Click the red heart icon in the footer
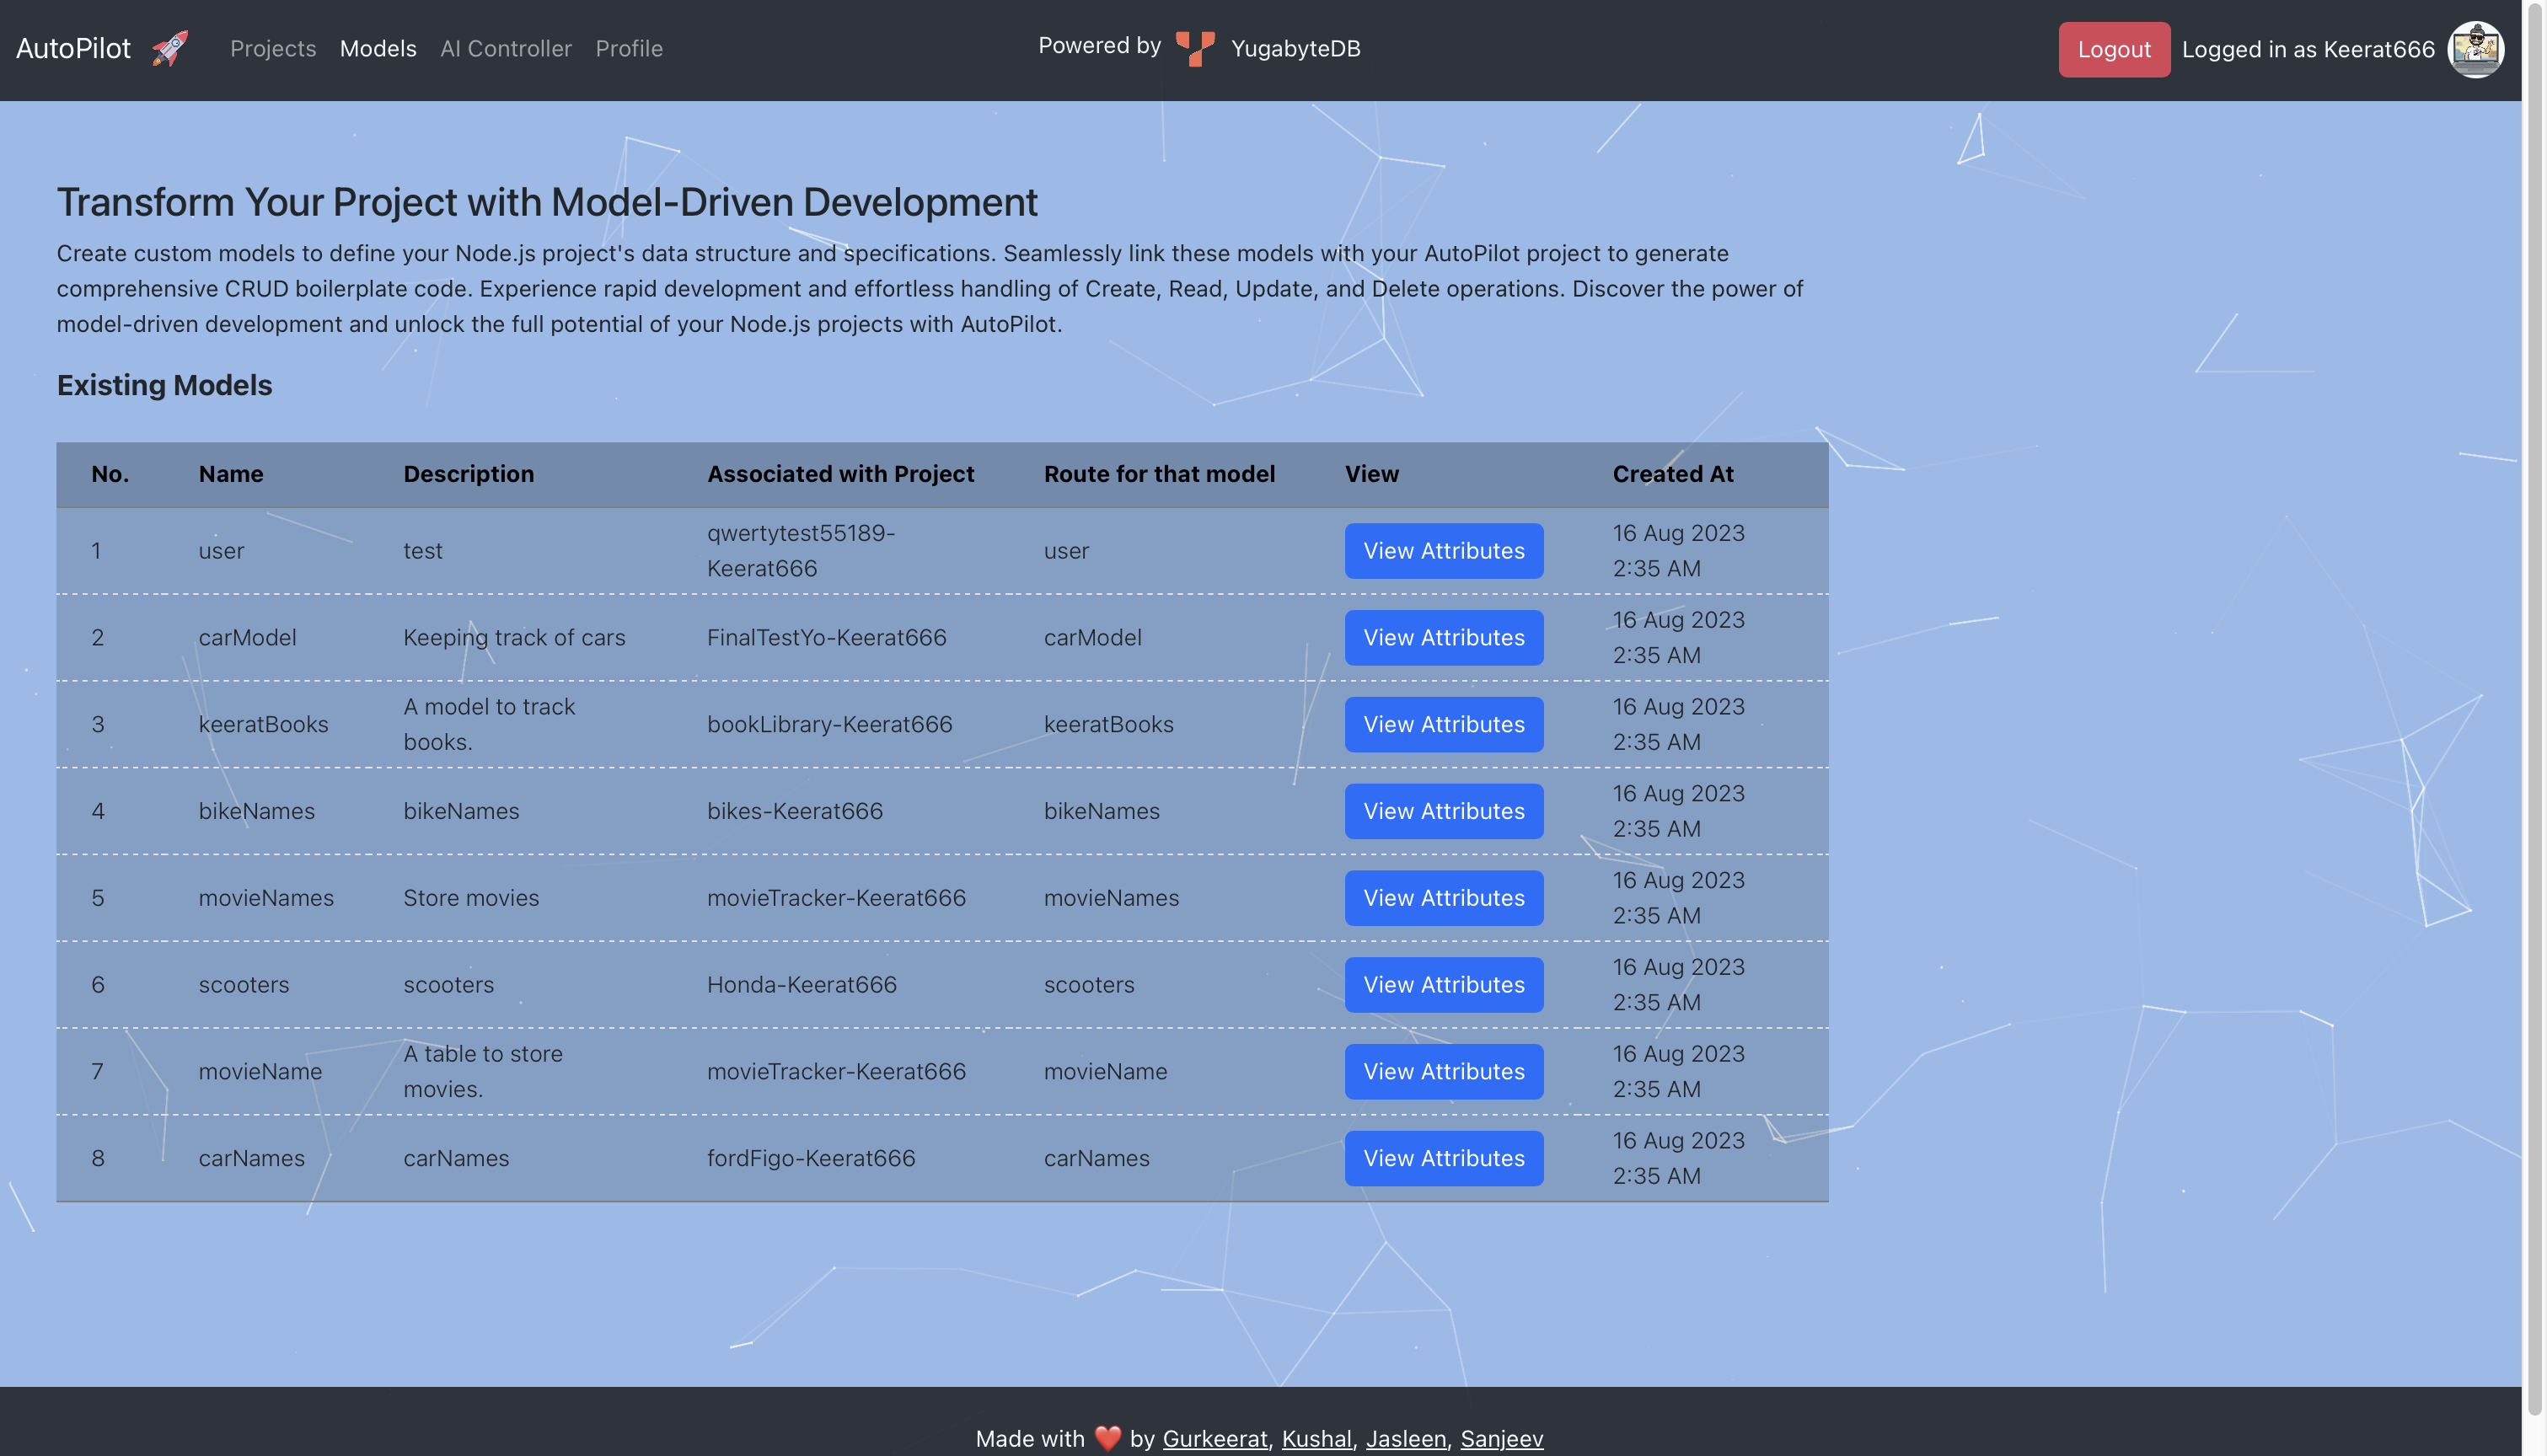Viewport: 2547px width, 1456px height. tap(1107, 1438)
